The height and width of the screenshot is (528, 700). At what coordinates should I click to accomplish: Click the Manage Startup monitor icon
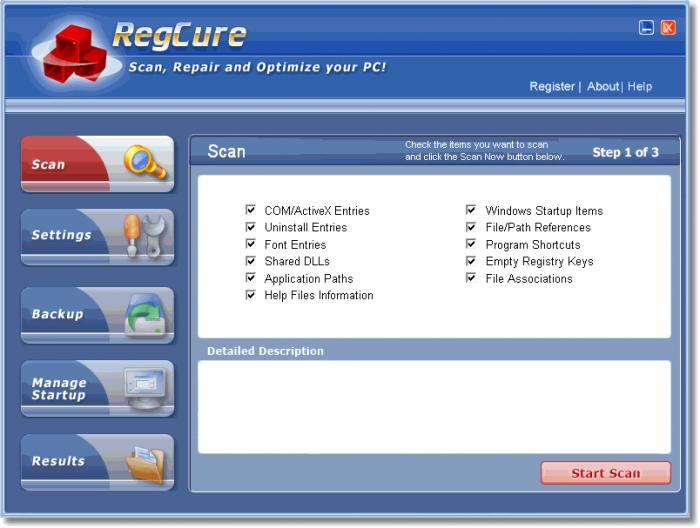(x=146, y=388)
